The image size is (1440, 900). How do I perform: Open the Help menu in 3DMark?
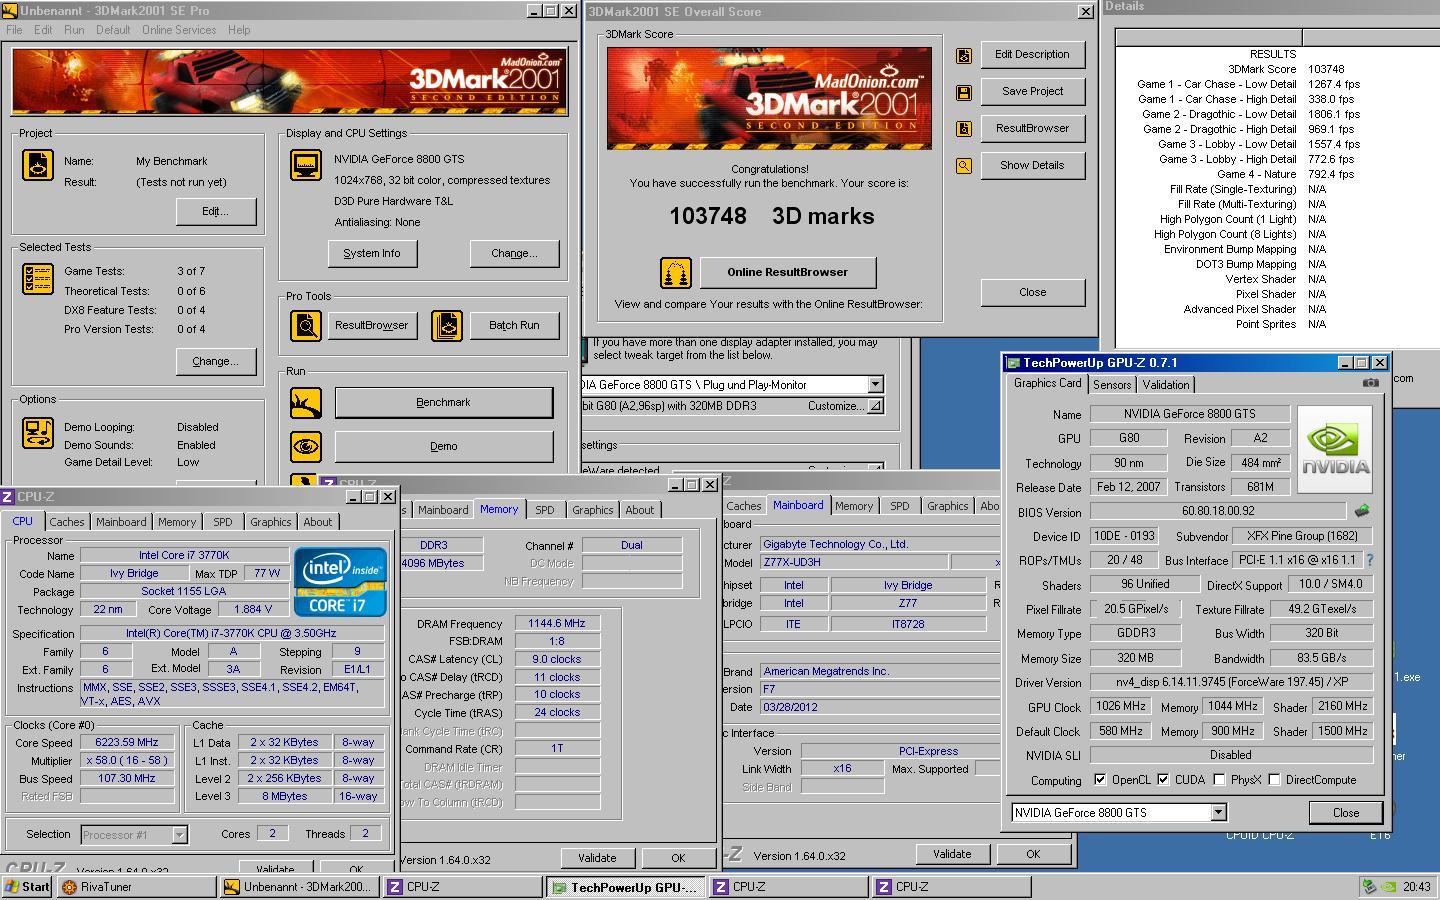click(x=239, y=30)
